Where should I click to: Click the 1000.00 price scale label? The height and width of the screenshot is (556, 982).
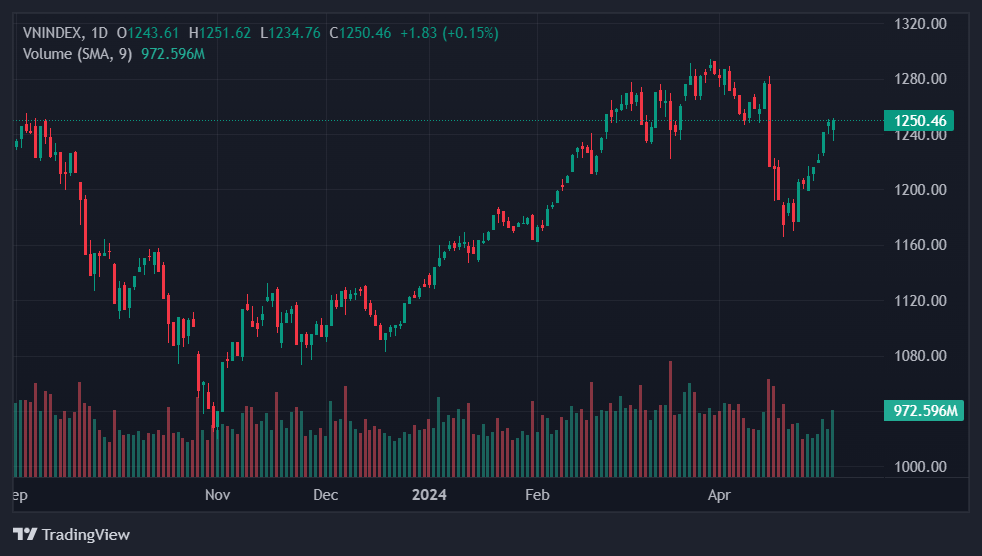[x=919, y=466]
